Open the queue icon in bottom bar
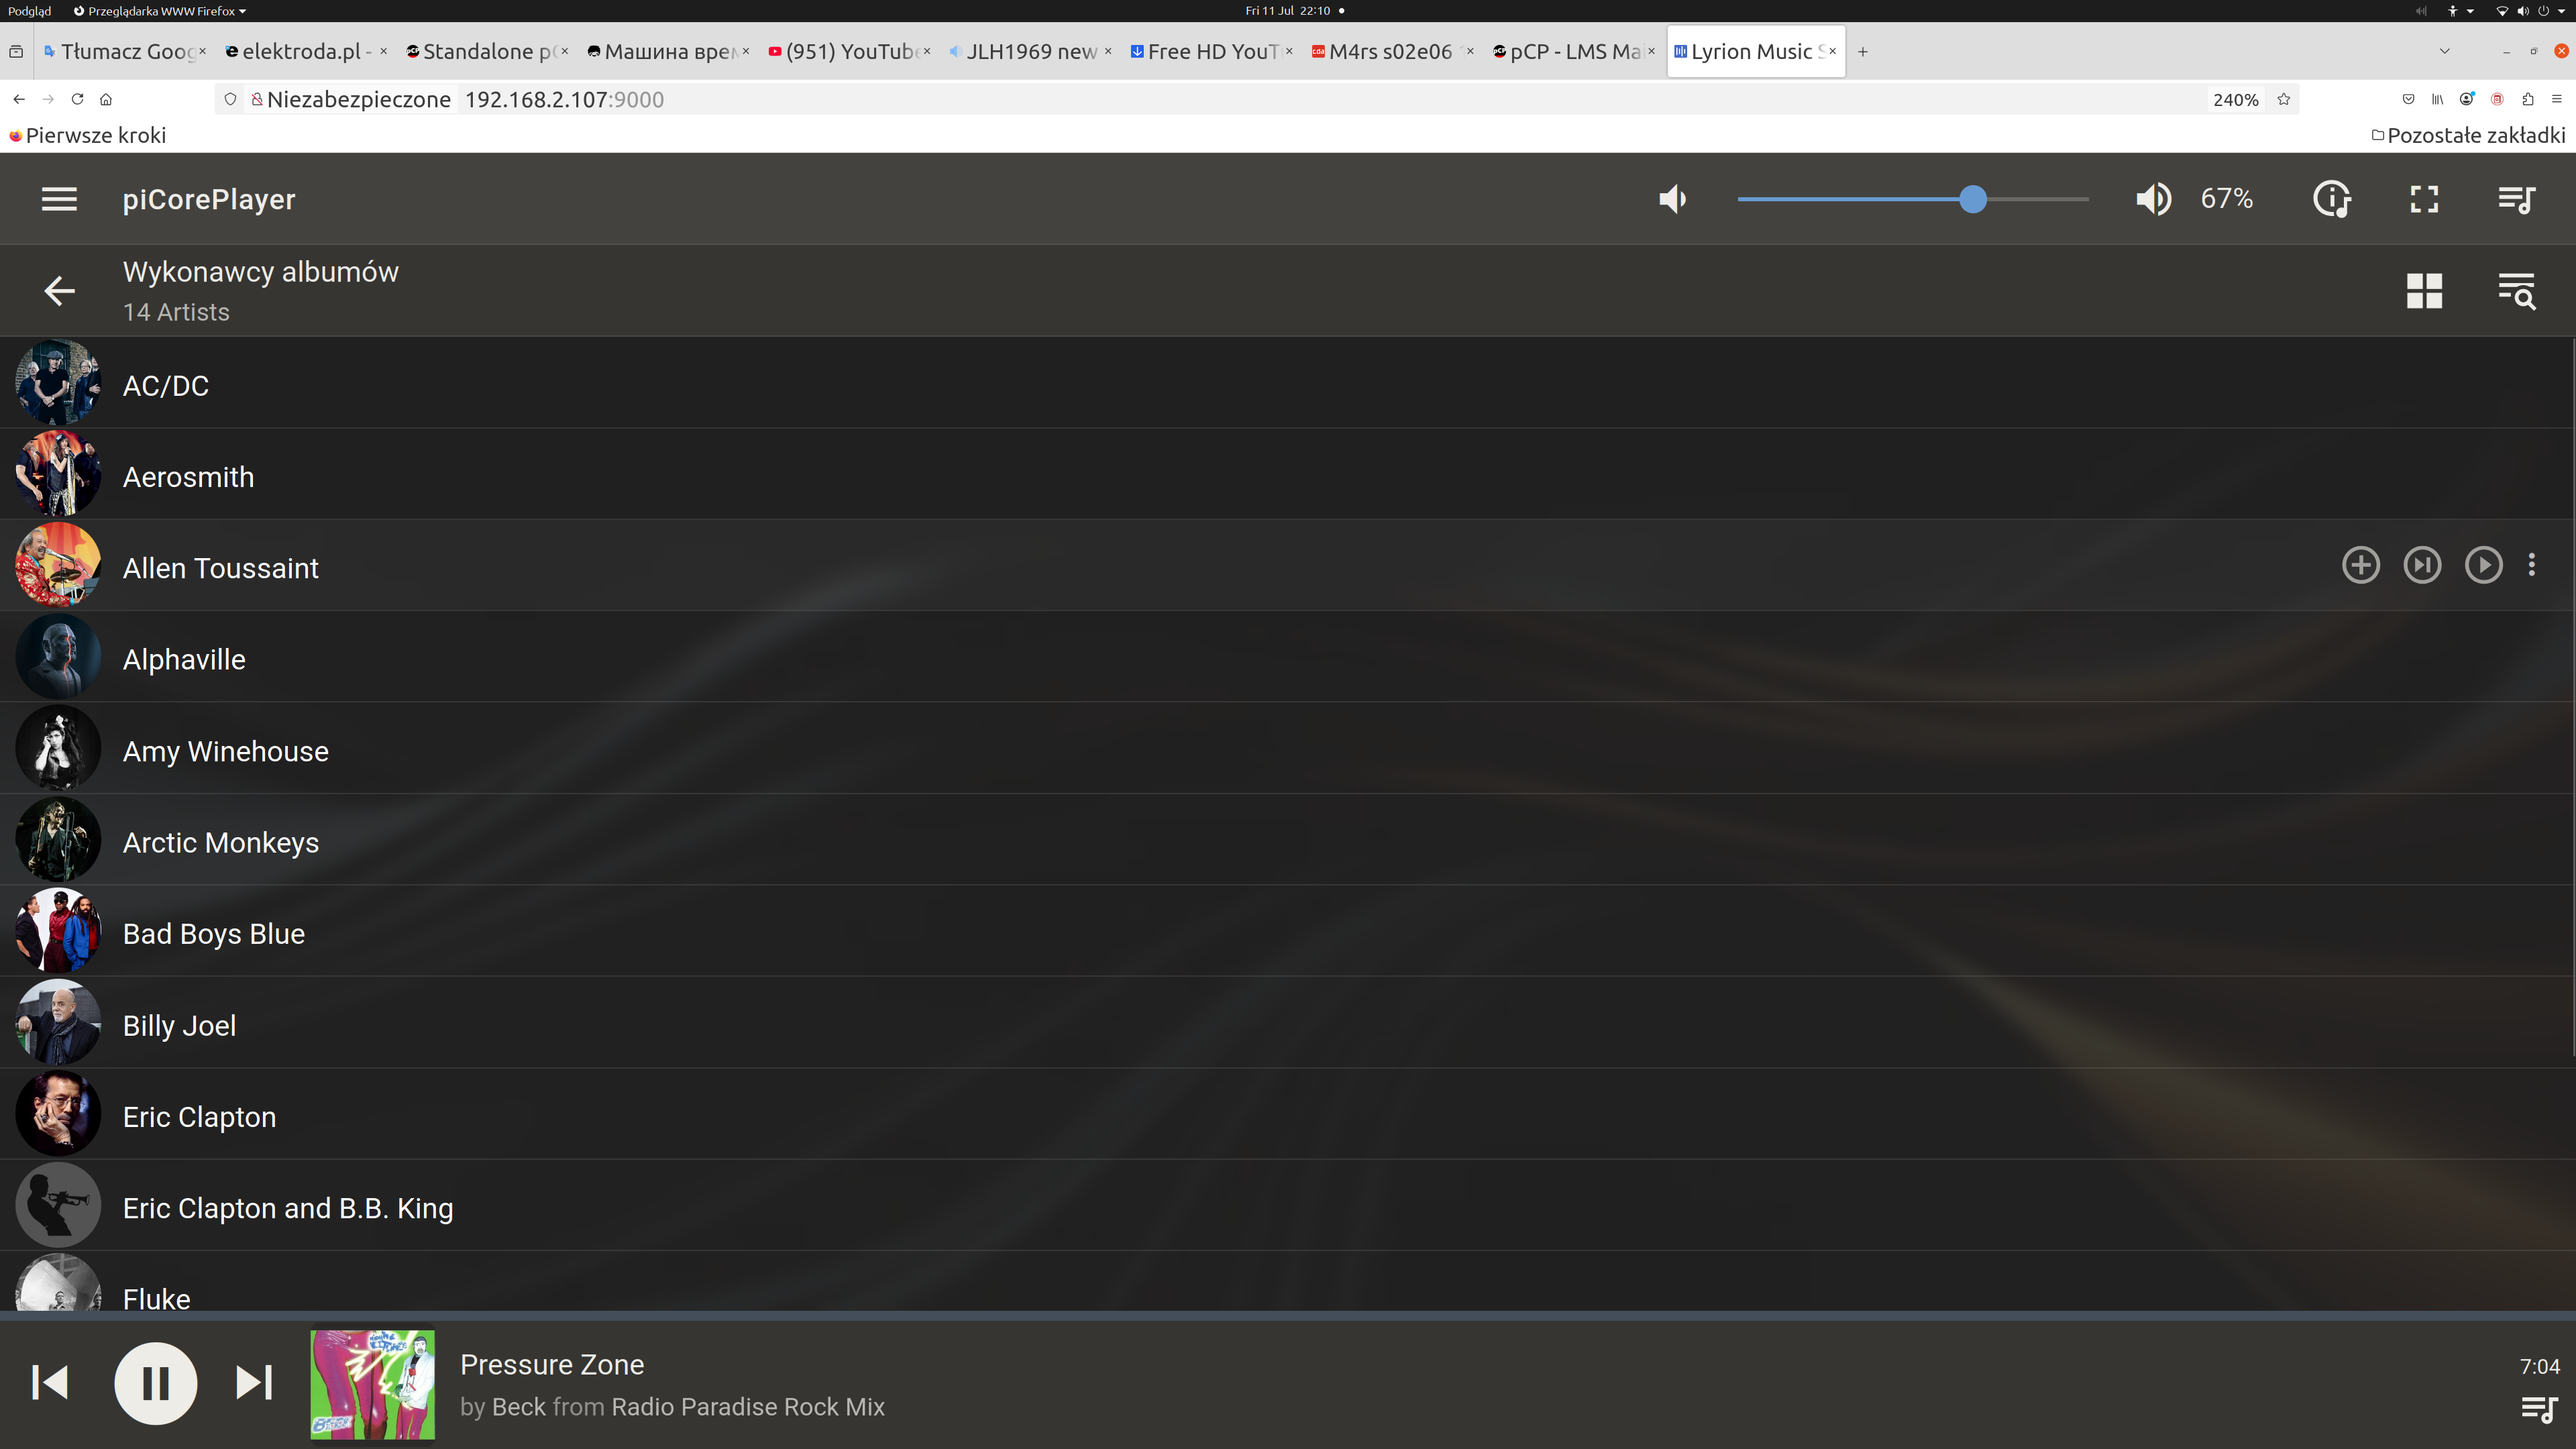Viewport: 2576px width, 1449px height. (2539, 1410)
